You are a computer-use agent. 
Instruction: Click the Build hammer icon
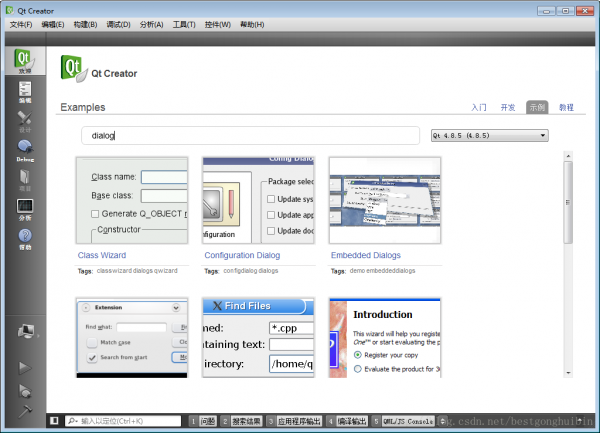[x=25, y=412]
